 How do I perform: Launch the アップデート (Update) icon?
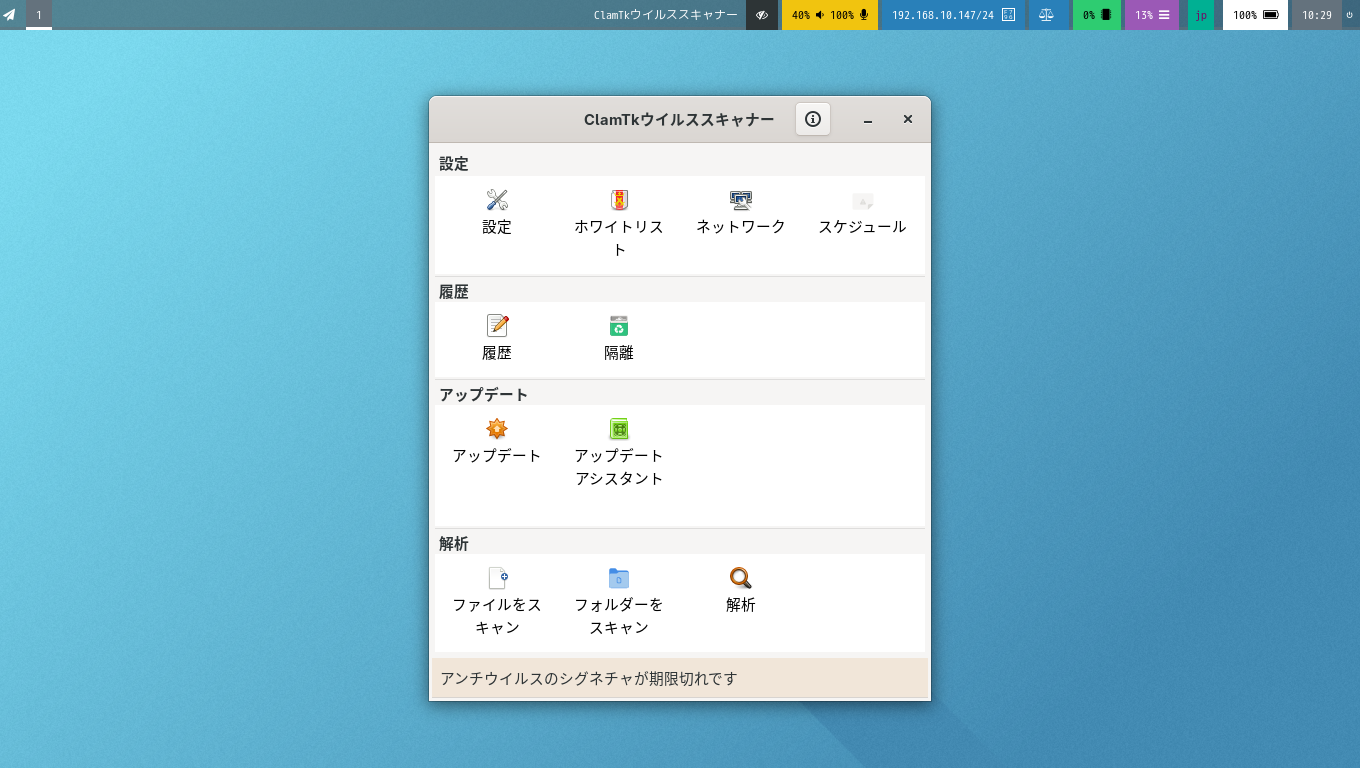pyautogui.click(x=497, y=429)
